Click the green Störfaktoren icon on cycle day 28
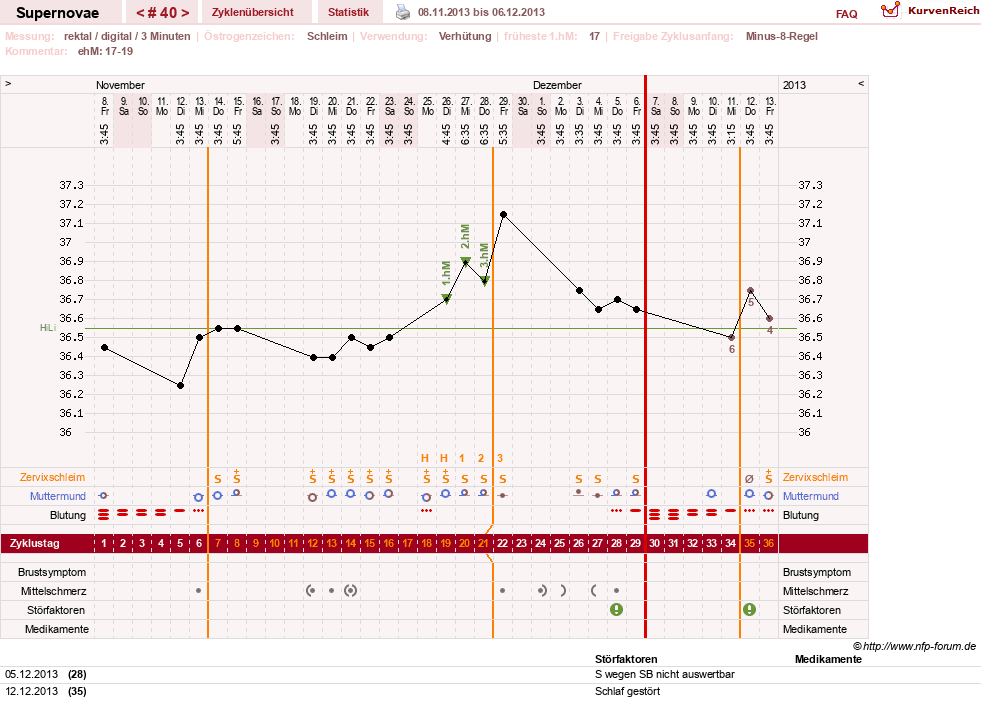The width and height of the screenshot is (981, 718). pyautogui.click(x=616, y=609)
